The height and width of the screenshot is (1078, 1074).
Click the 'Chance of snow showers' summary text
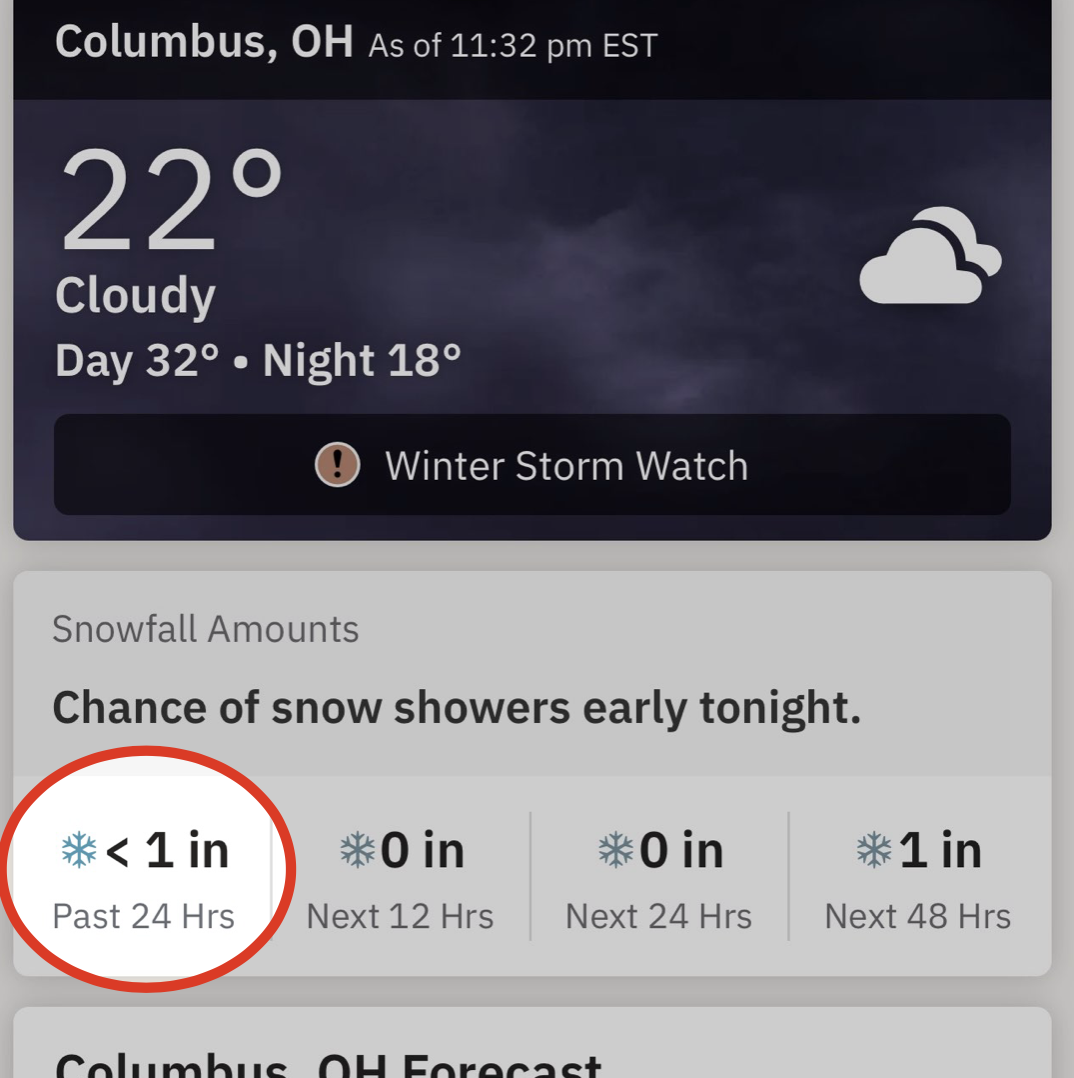[456, 708]
